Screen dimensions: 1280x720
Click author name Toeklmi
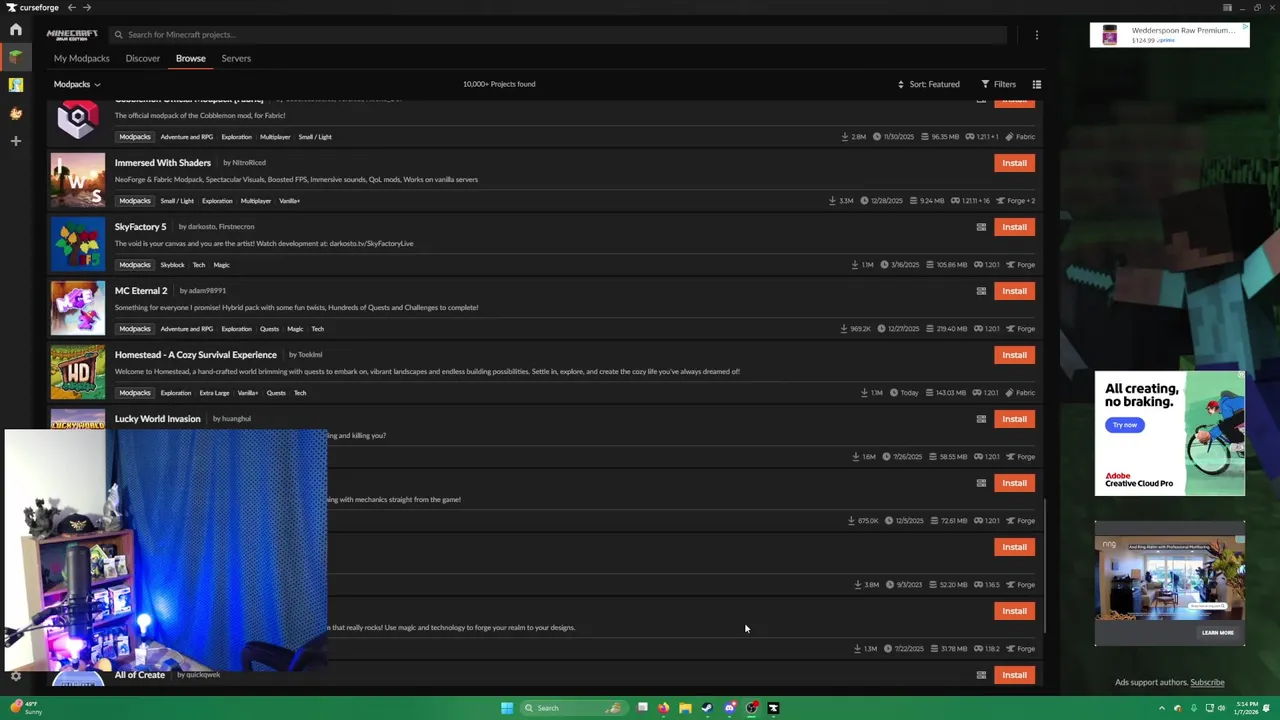(310, 355)
